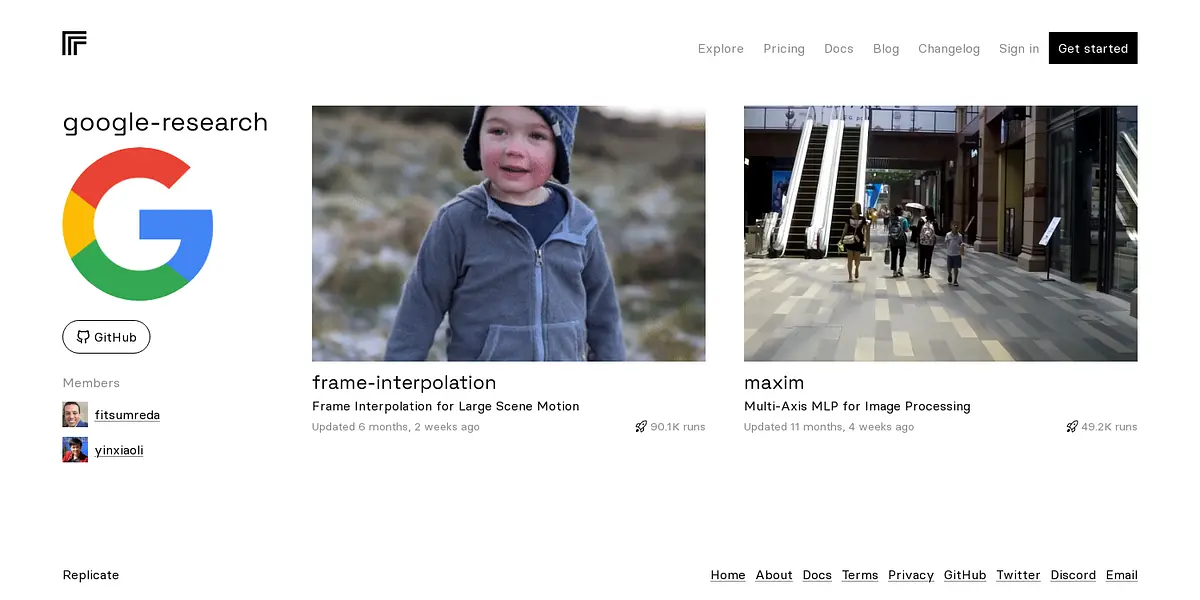Click the Privacy footer link
This screenshot has width=1200, height=600.
(x=911, y=575)
